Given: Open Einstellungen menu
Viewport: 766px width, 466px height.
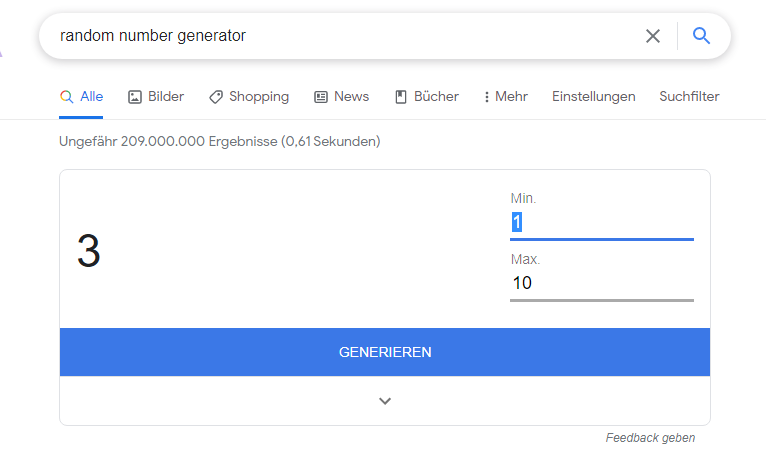Looking at the screenshot, I should point(594,97).
